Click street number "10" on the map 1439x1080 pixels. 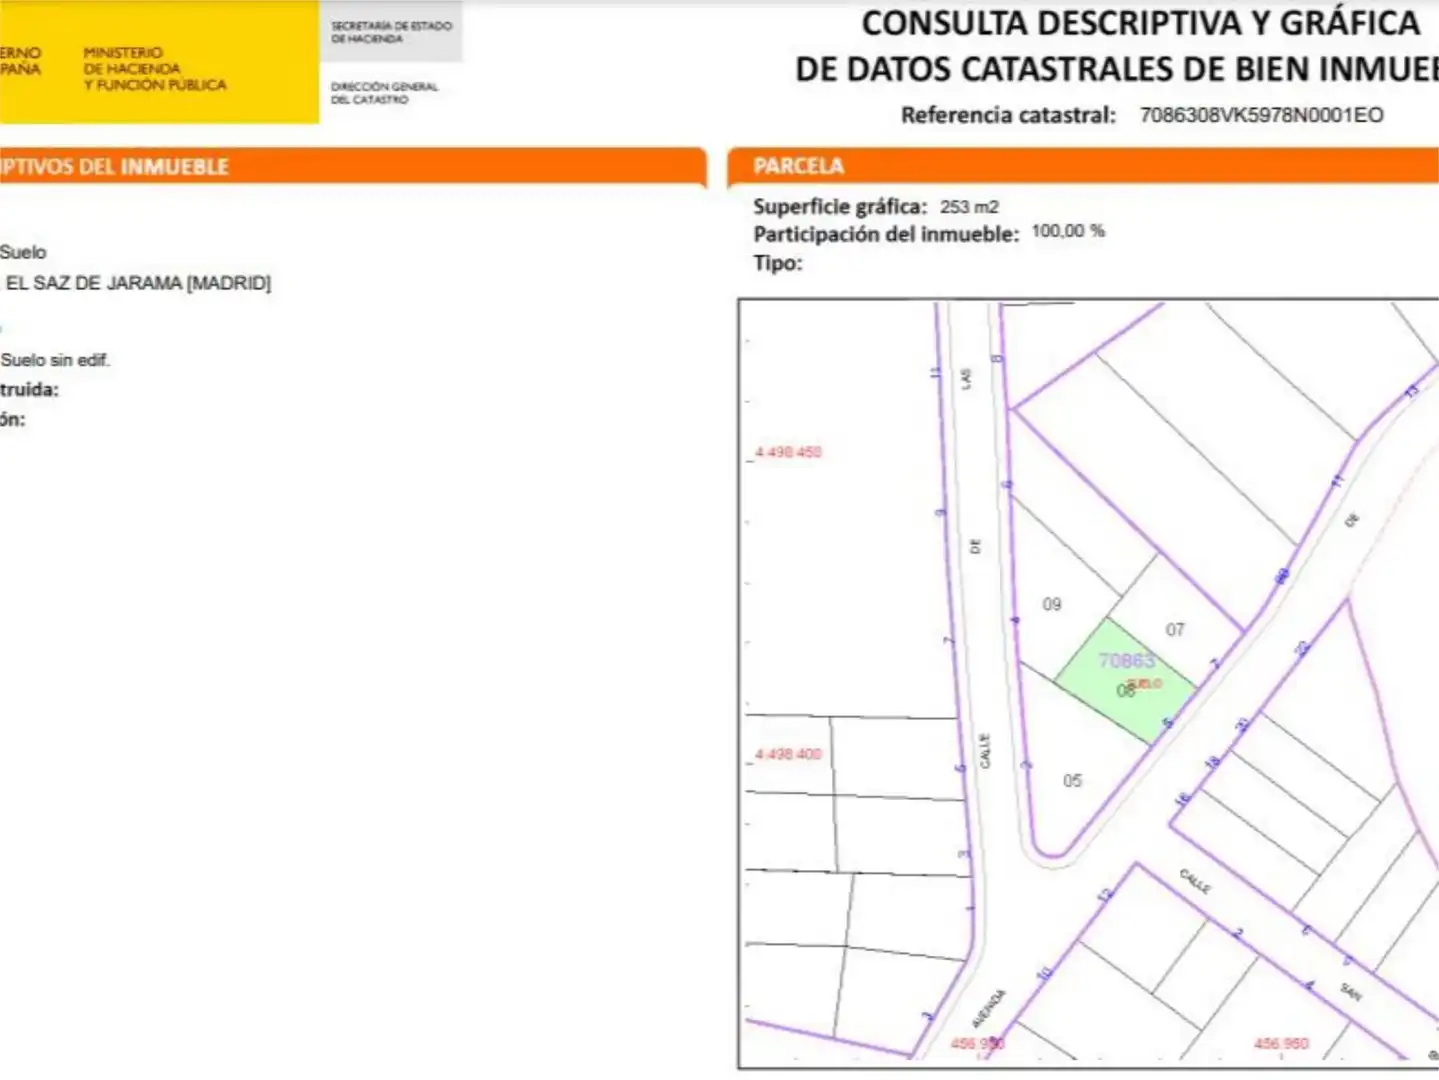coord(1044,972)
